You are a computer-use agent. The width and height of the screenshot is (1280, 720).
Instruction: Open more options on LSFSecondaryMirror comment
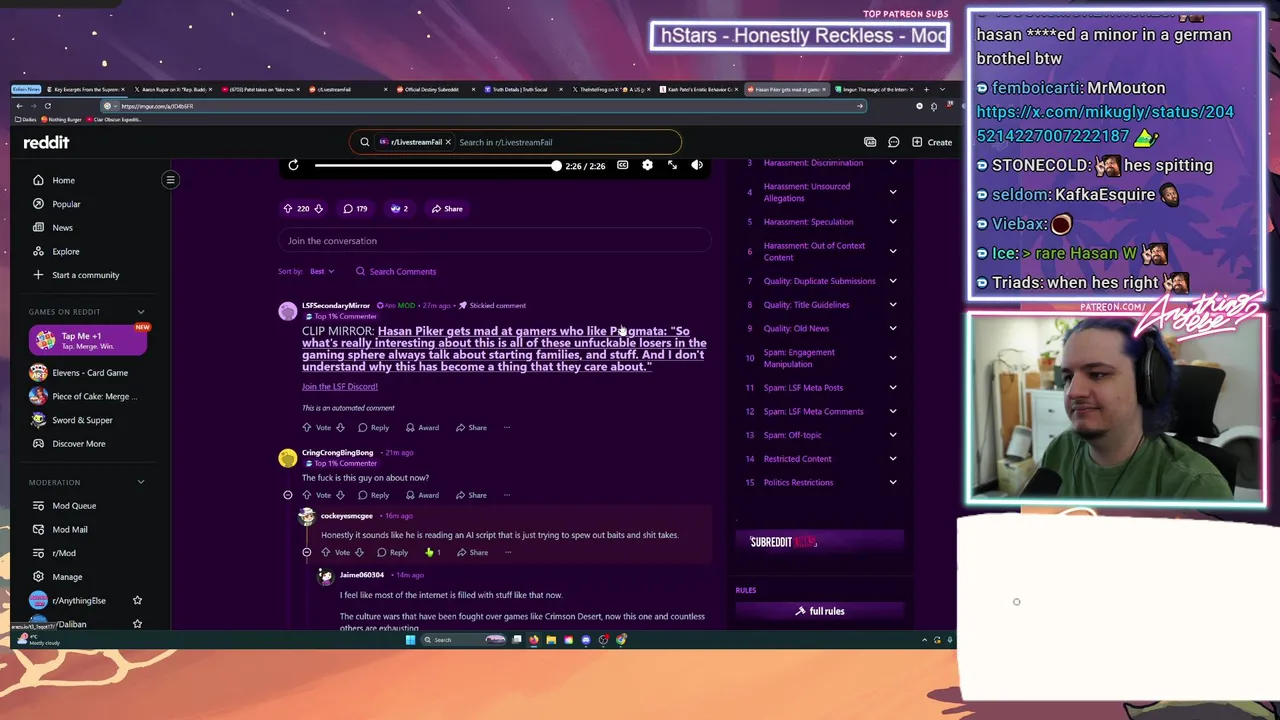(x=507, y=428)
